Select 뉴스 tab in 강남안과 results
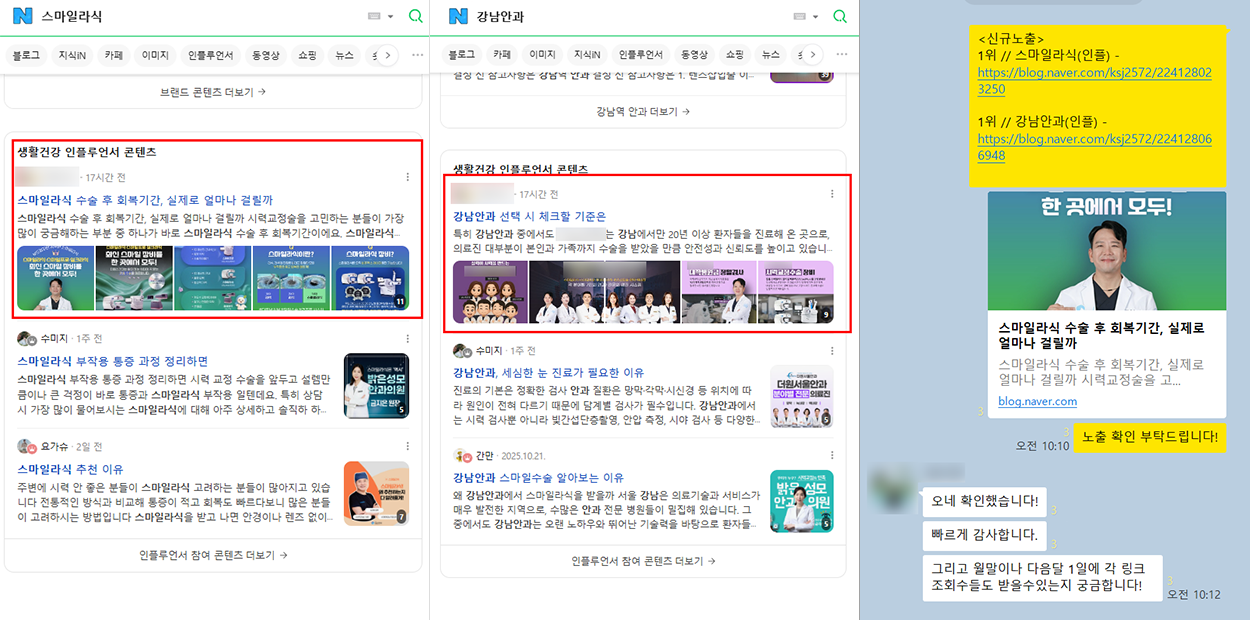 (770, 55)
